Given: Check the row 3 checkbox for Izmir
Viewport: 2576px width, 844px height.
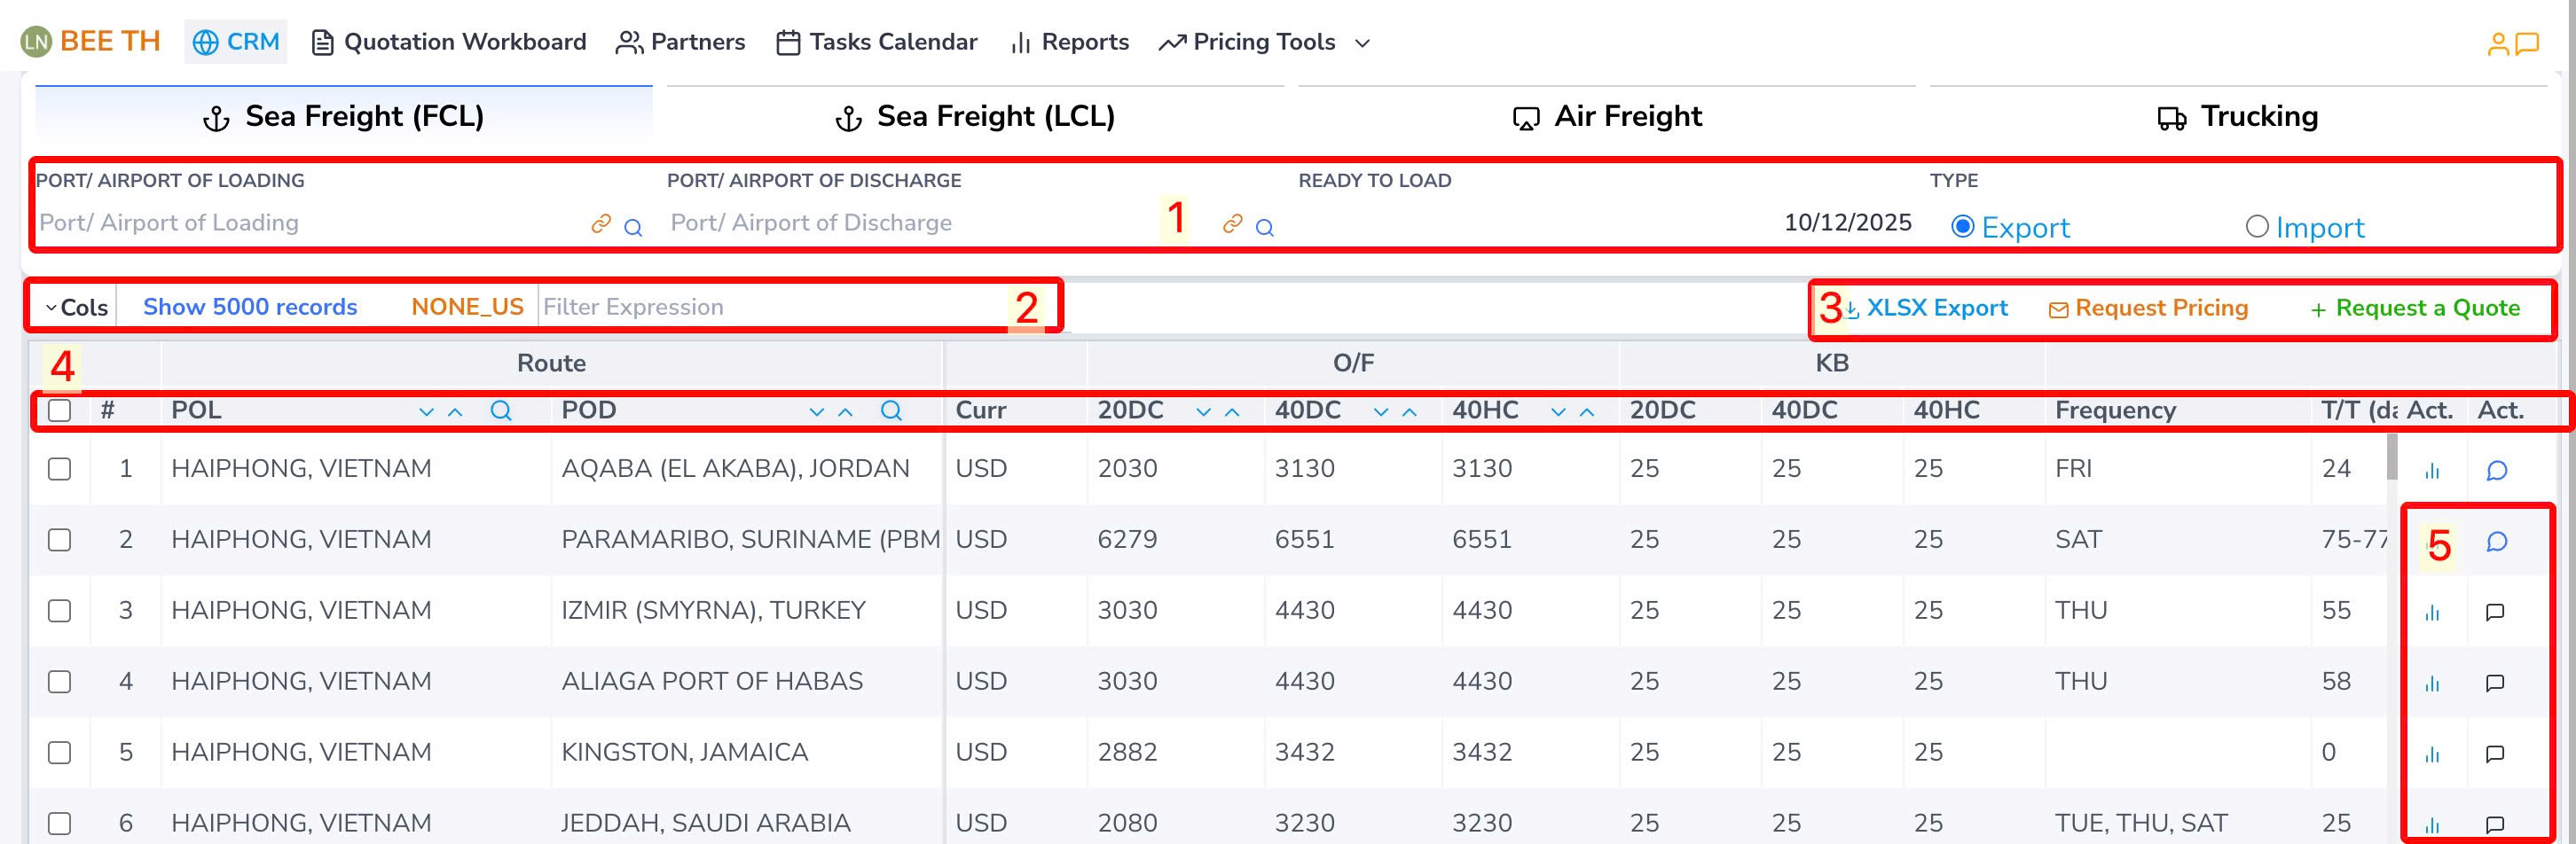Looking at the screenshot, I should tap(60, 611).
